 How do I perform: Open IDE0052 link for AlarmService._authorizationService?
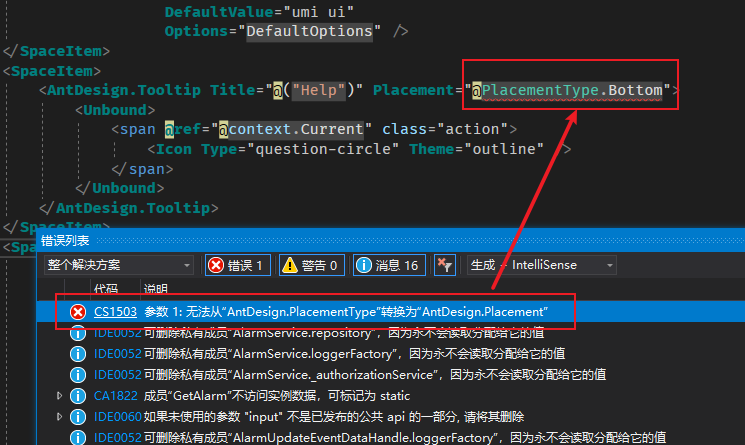[117, 375]
